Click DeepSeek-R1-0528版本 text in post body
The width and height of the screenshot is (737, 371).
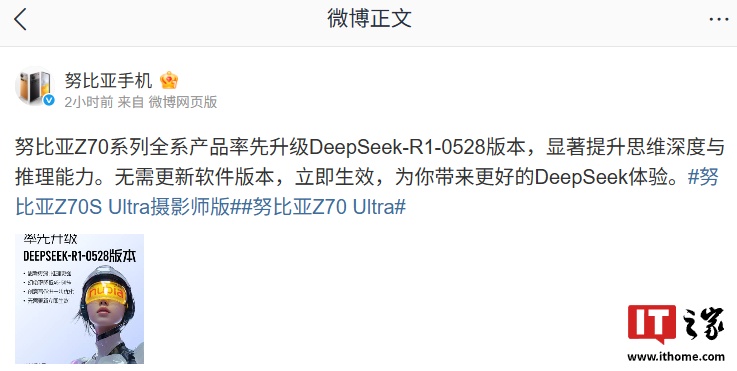[x=417, y=148]
